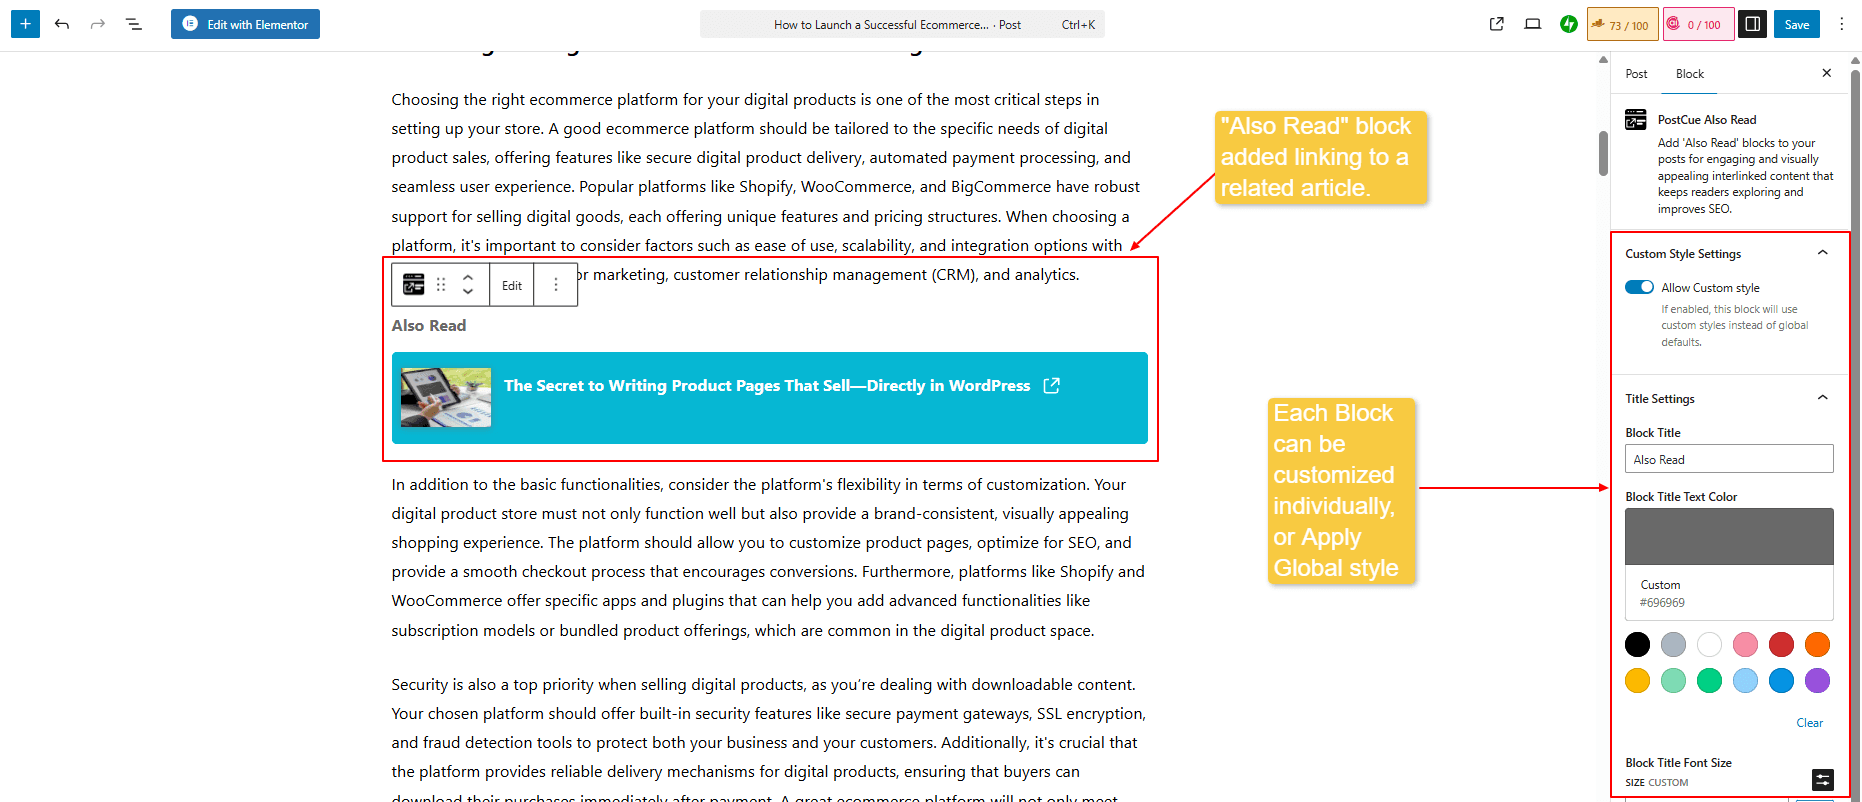Click Edit in the block toolbar
1862x802 pixels.
point(512,285)
